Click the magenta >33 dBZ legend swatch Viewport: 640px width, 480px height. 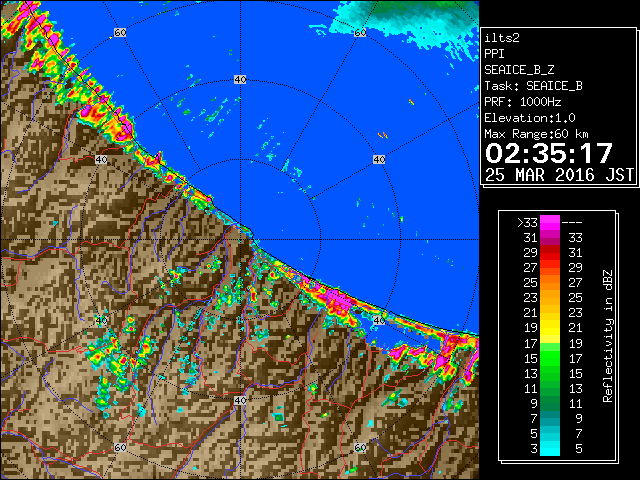coord(549,223)
